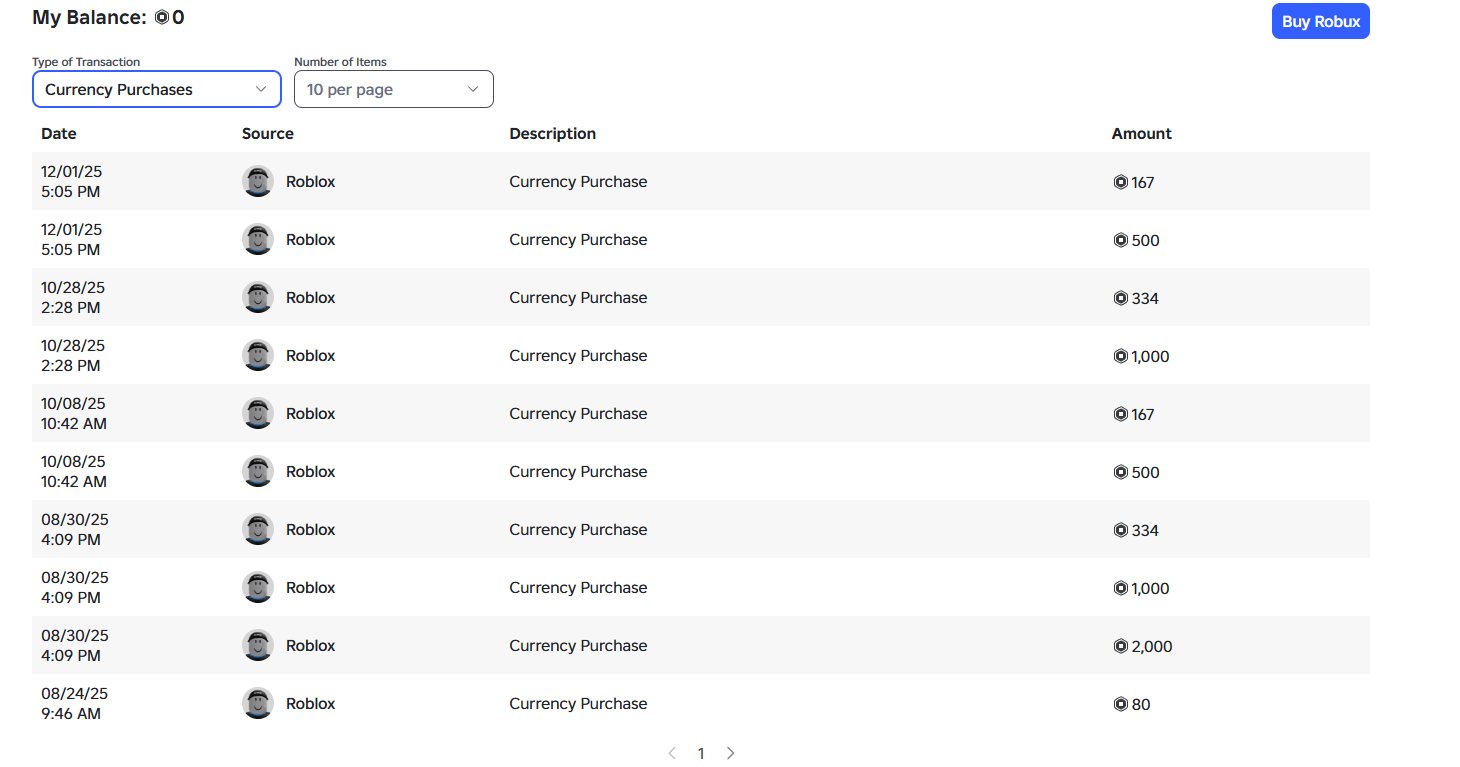Open Roblox source link in 1,000 row dated 10/28/25

(310, 355)
